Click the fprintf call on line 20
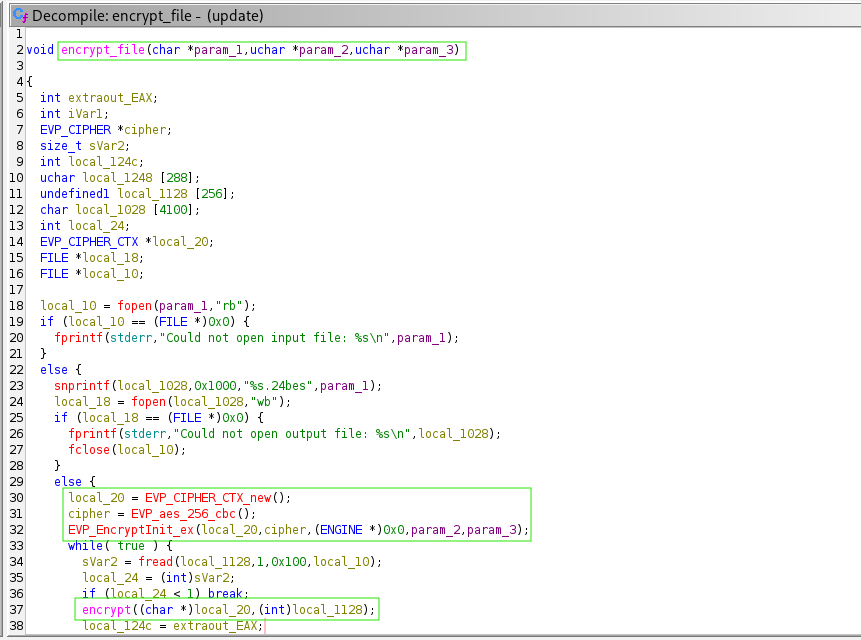Screen dimensions: 861x640 [79, 338]
